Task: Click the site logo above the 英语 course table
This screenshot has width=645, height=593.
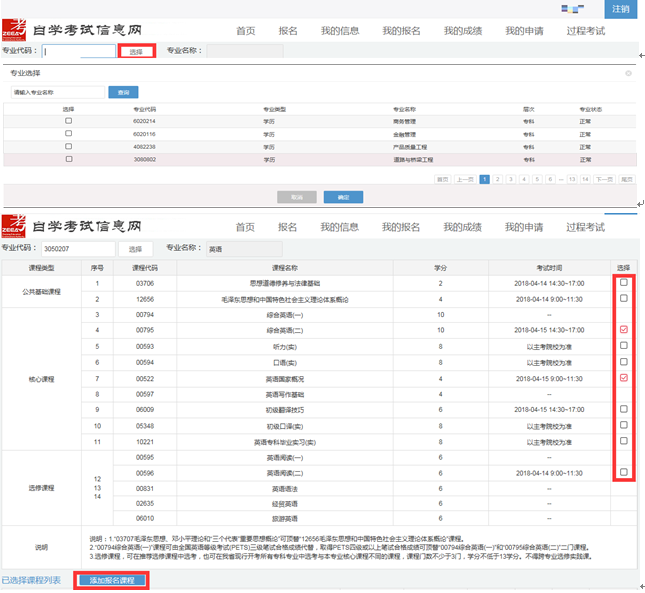Action: [14, 226]
